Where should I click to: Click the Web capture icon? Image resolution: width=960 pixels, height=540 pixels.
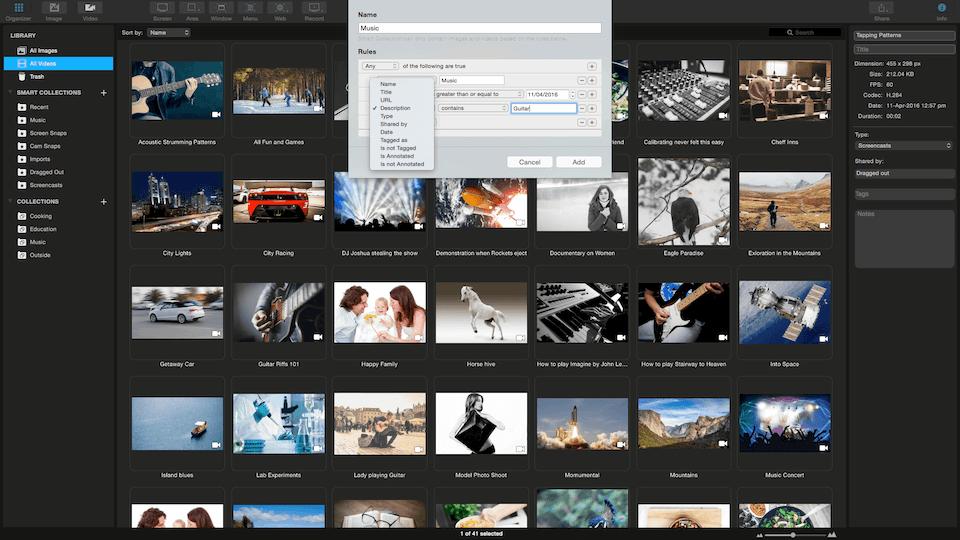[x=280, y=8]
